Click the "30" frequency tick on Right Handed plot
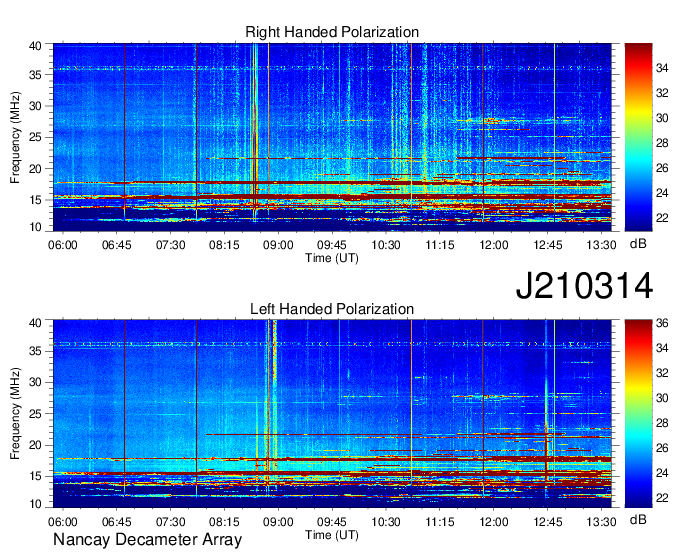Viewport: 680px width, 552px height. click(35, 106)
